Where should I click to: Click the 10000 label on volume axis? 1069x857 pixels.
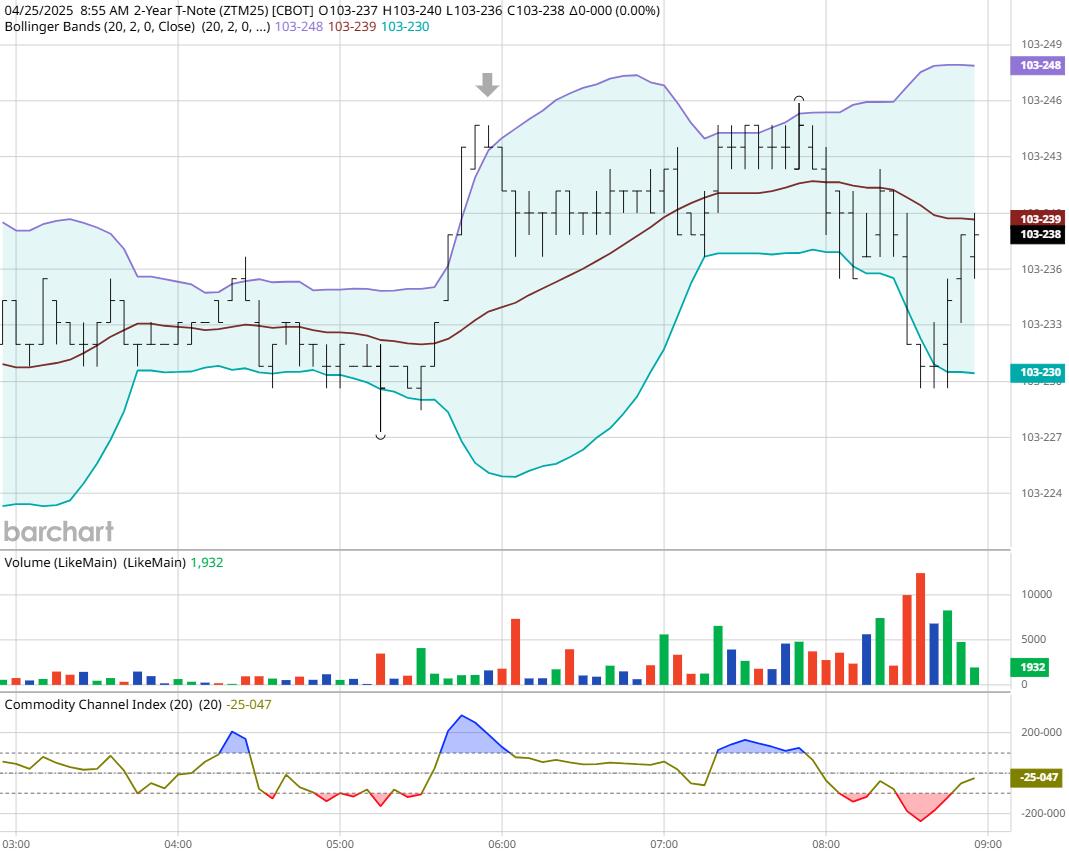(1036, 594)
